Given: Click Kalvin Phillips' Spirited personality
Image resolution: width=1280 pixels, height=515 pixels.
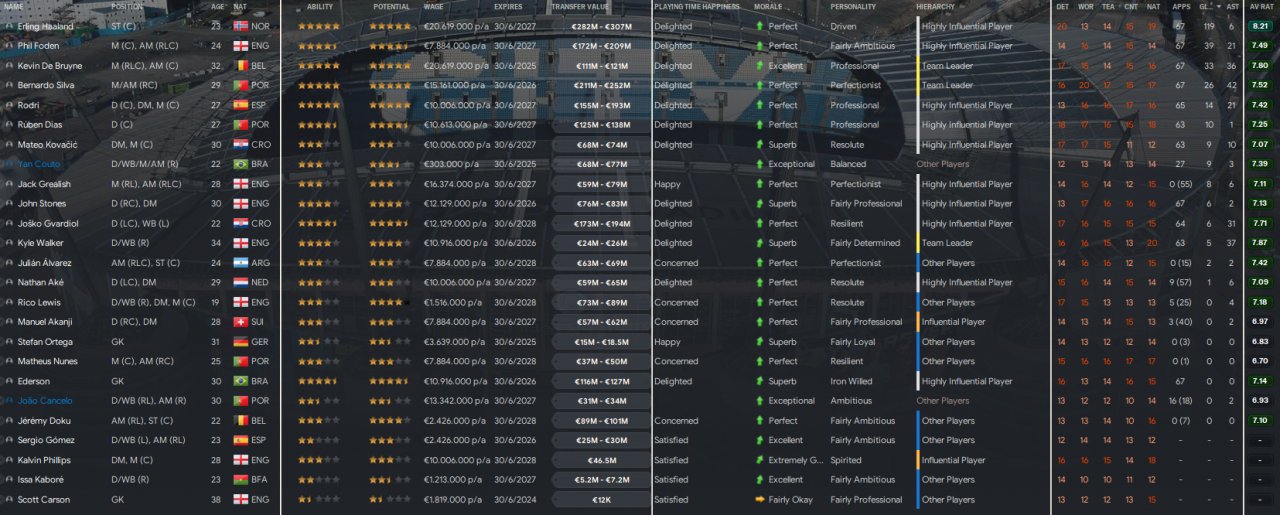Looking at the screenshot, I should pyautogui.click(x=846, y=460).
